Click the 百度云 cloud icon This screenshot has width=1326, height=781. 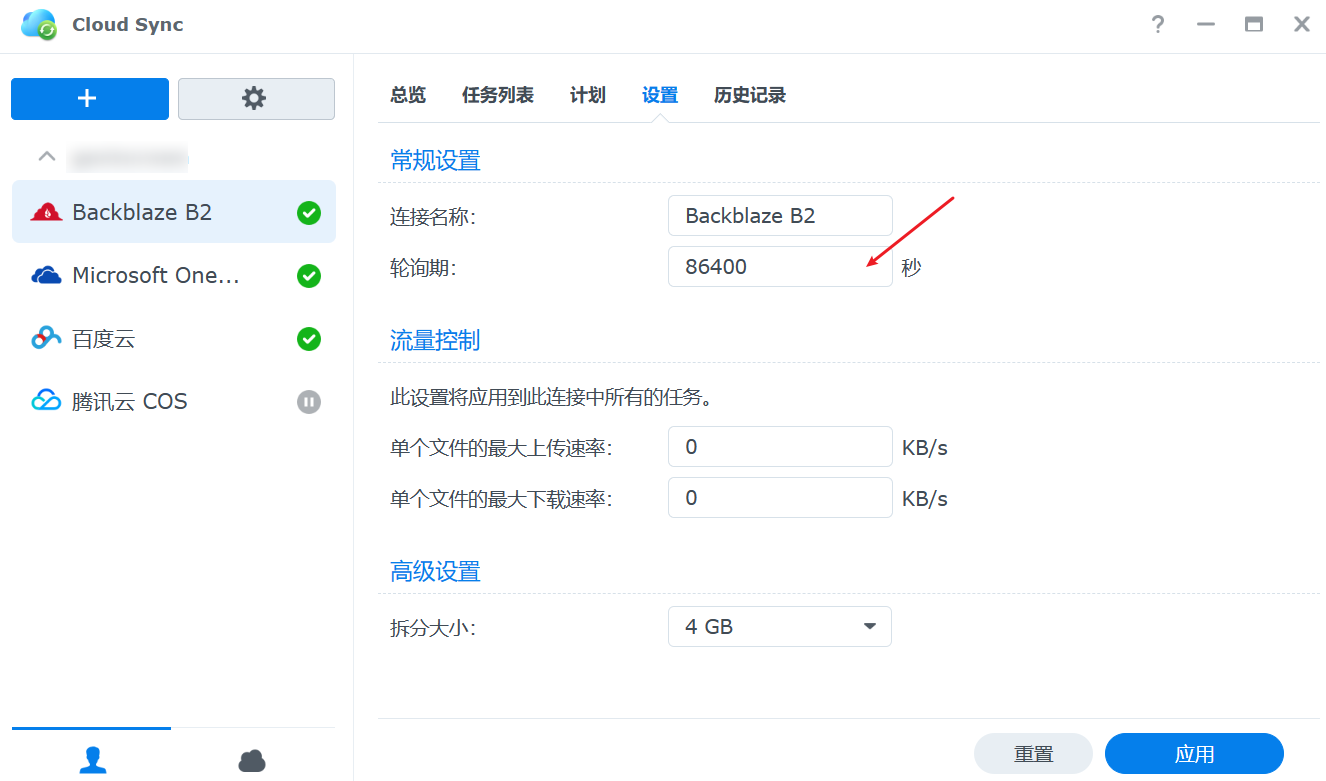pos(47,339)
